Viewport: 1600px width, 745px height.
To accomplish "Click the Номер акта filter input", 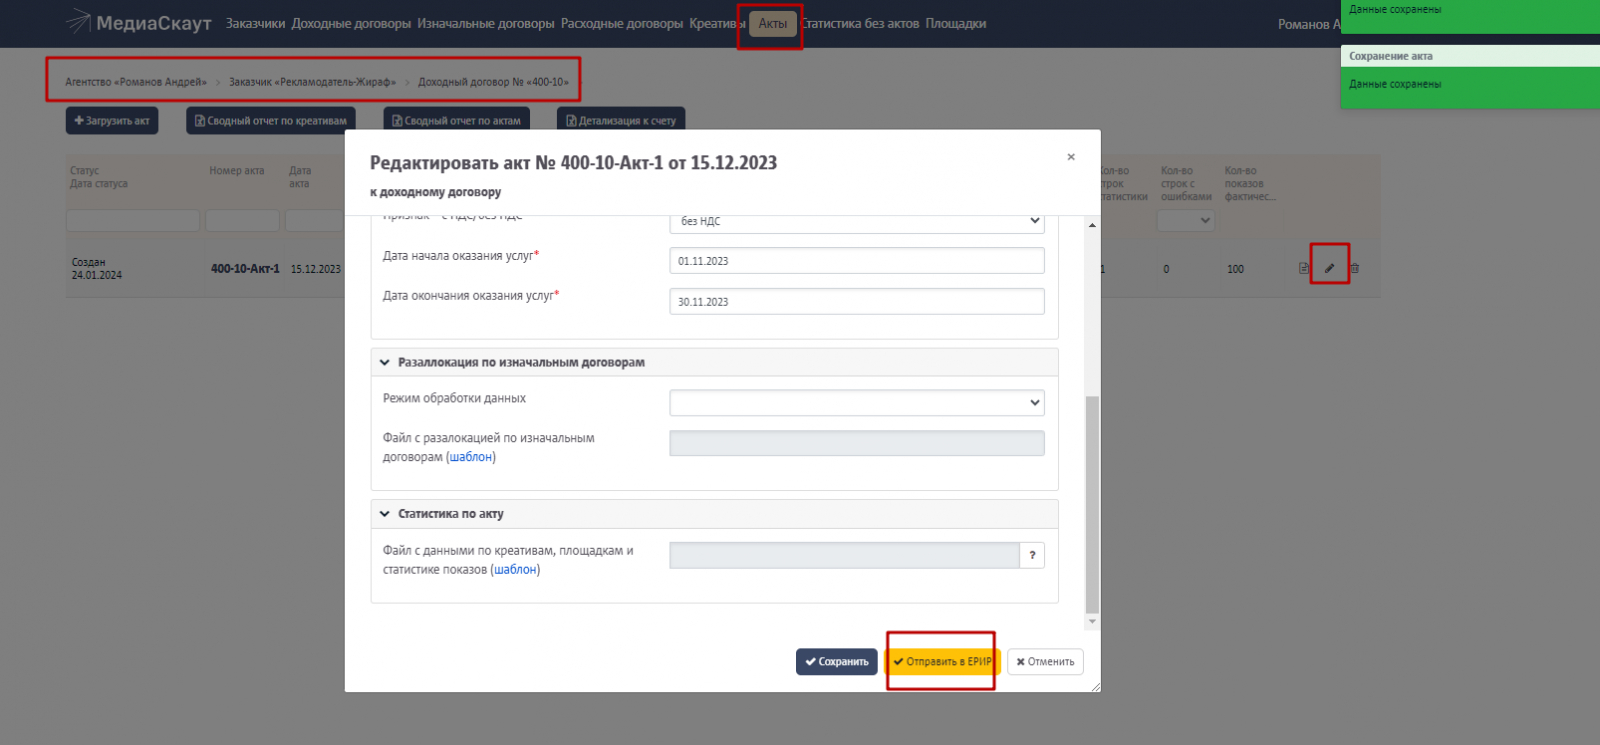I will pos(242,220).
